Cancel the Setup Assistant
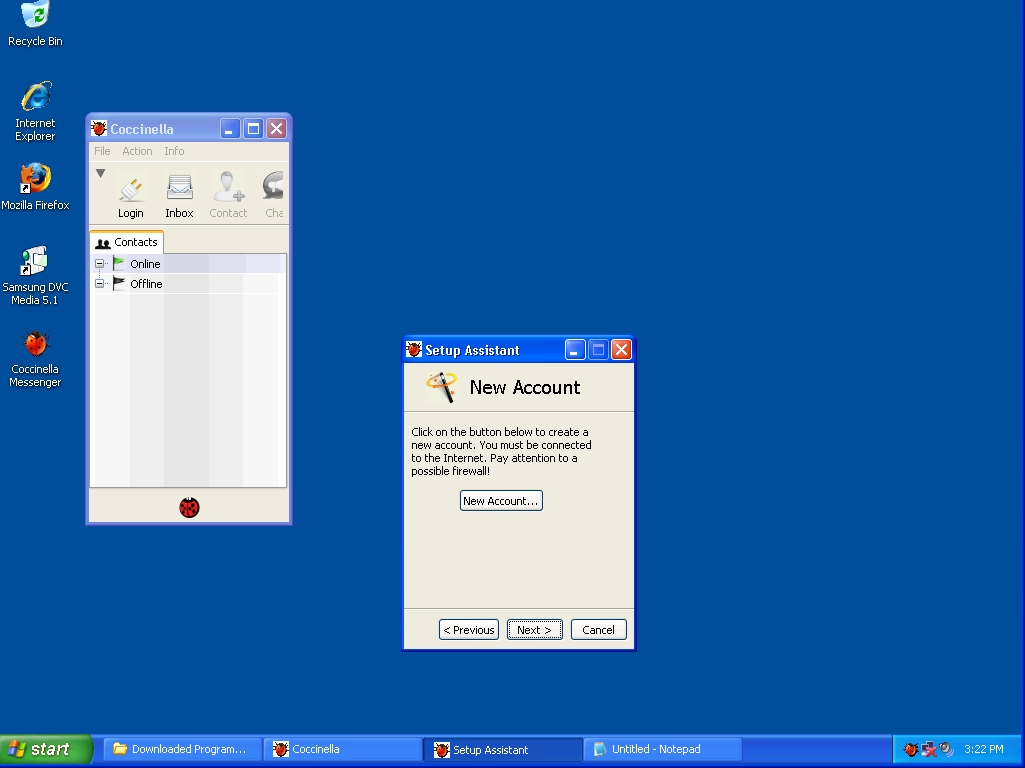This screenshot has width=1025, height=768. click(x=599, y=629)
